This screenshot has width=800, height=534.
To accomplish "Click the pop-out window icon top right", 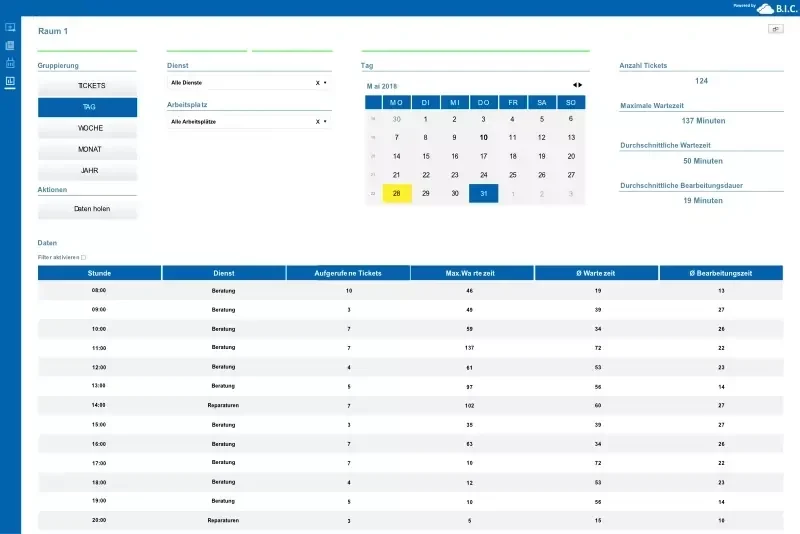I will (x=775, y=29).
